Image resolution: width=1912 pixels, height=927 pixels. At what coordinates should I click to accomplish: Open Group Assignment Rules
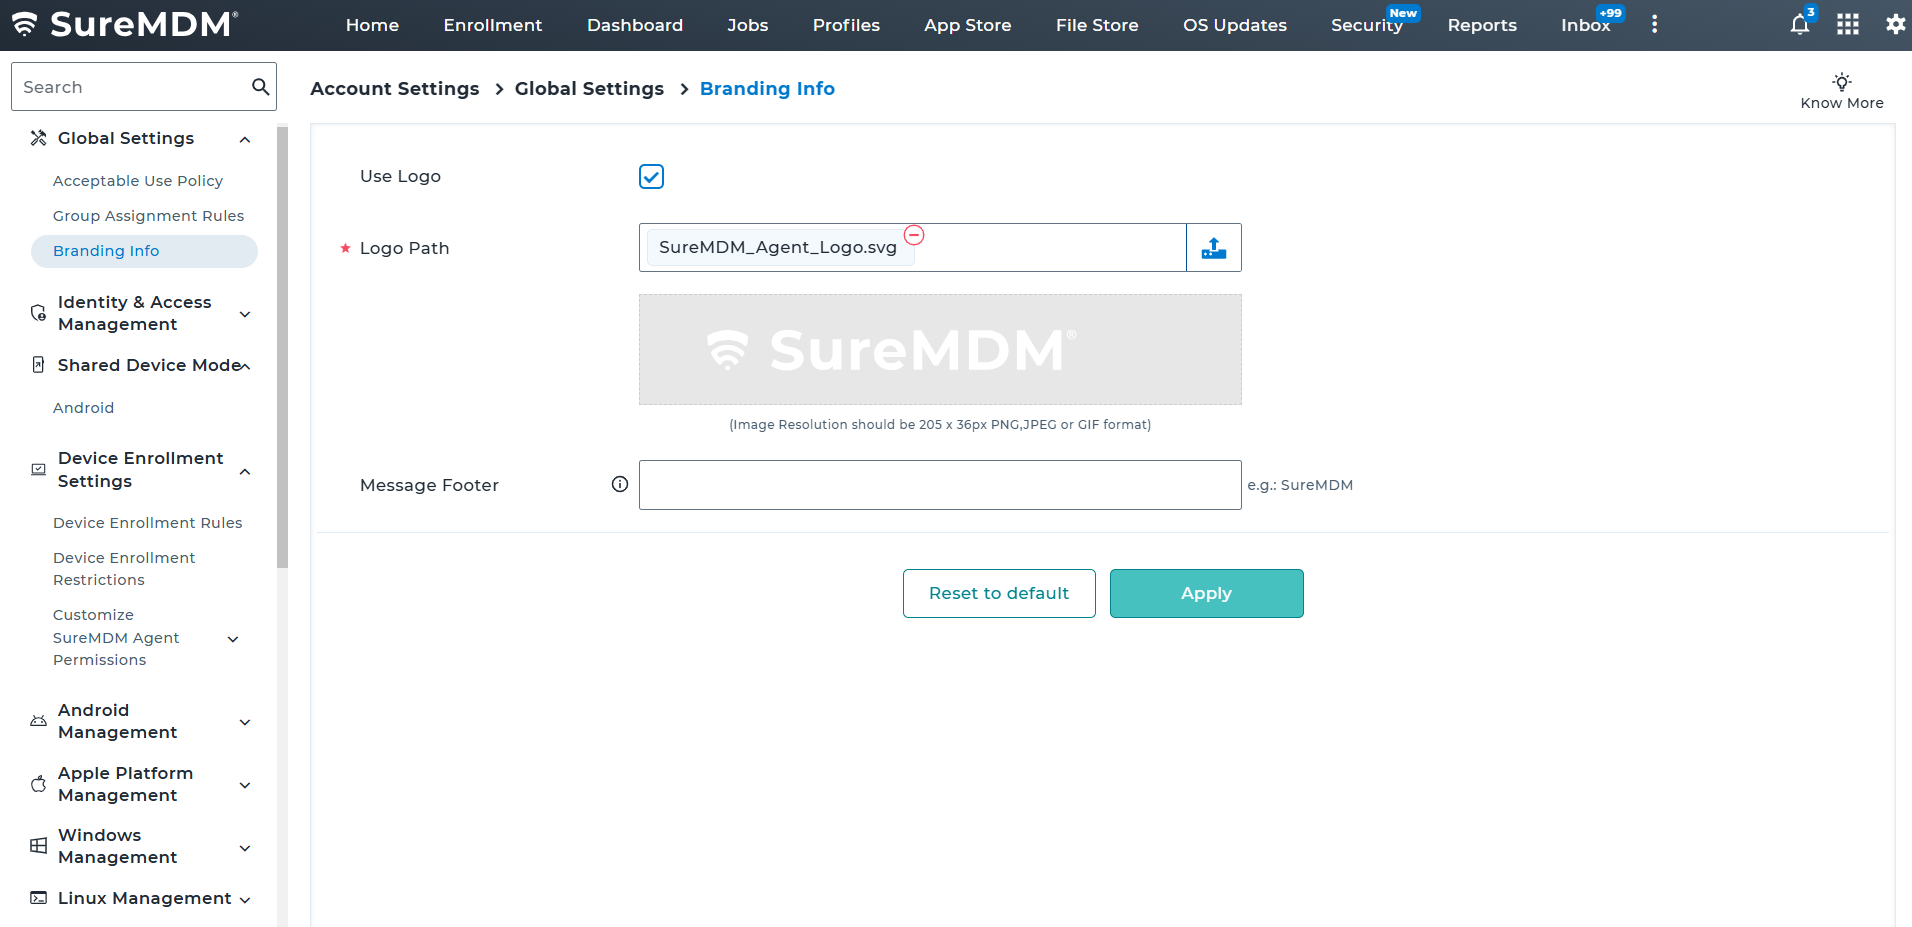(148, 216)
